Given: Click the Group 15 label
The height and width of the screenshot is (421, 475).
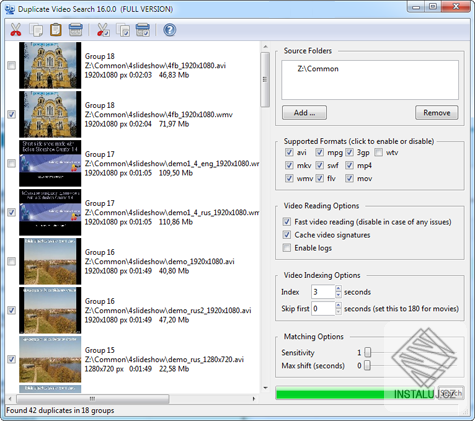Looking at the screenshot, I should pyautogui.click(x=100, y=350).
